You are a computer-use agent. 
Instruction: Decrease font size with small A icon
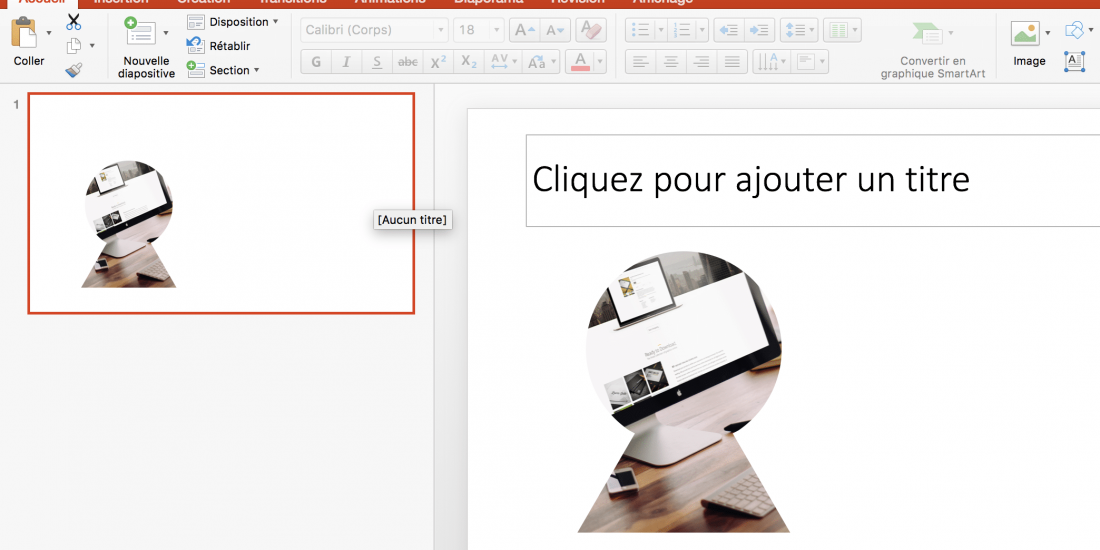coord(556,30)
